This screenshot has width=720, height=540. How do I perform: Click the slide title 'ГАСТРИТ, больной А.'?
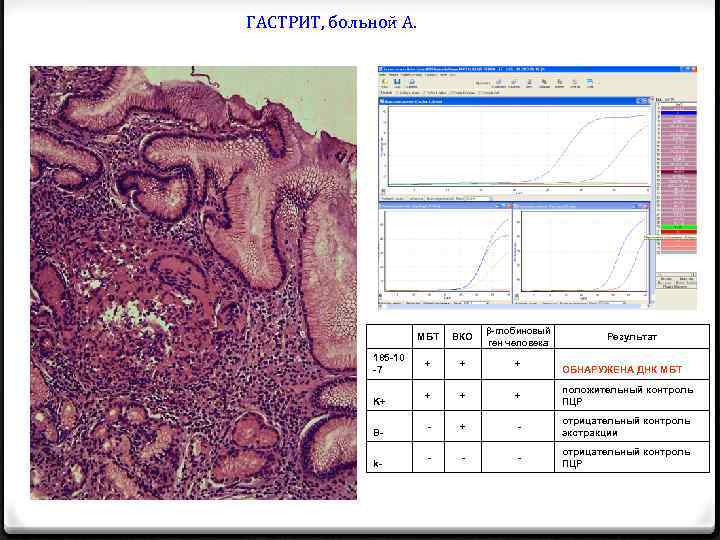pos(331,22)
